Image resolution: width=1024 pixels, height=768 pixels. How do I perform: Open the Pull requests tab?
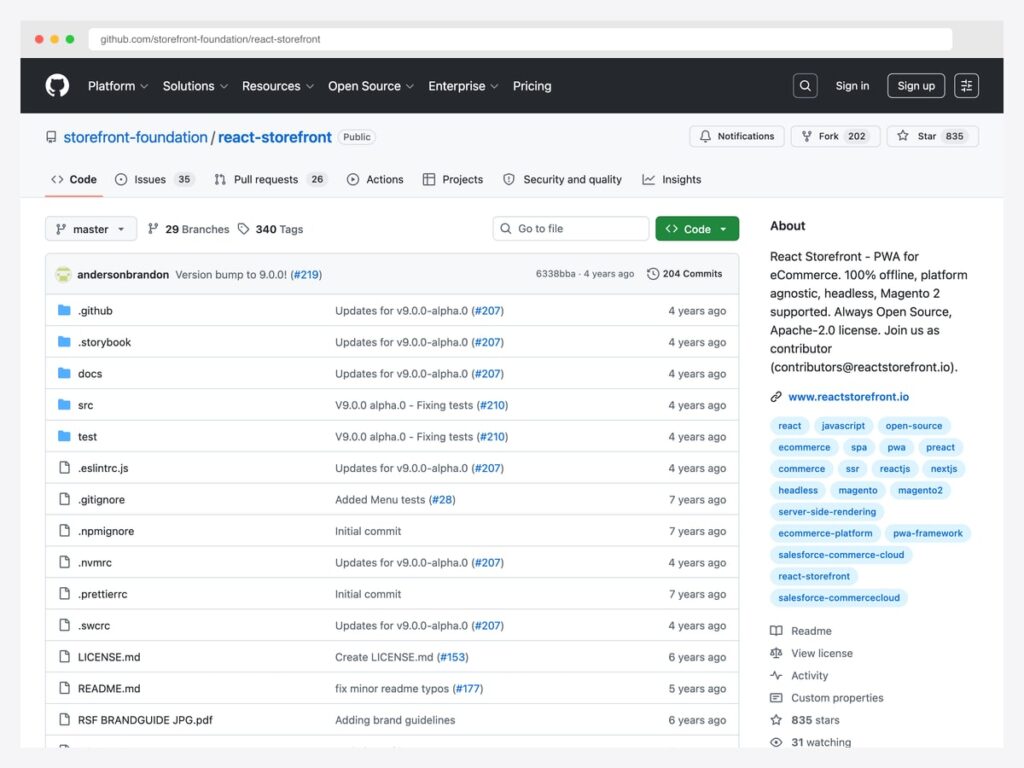coord(270,180)
